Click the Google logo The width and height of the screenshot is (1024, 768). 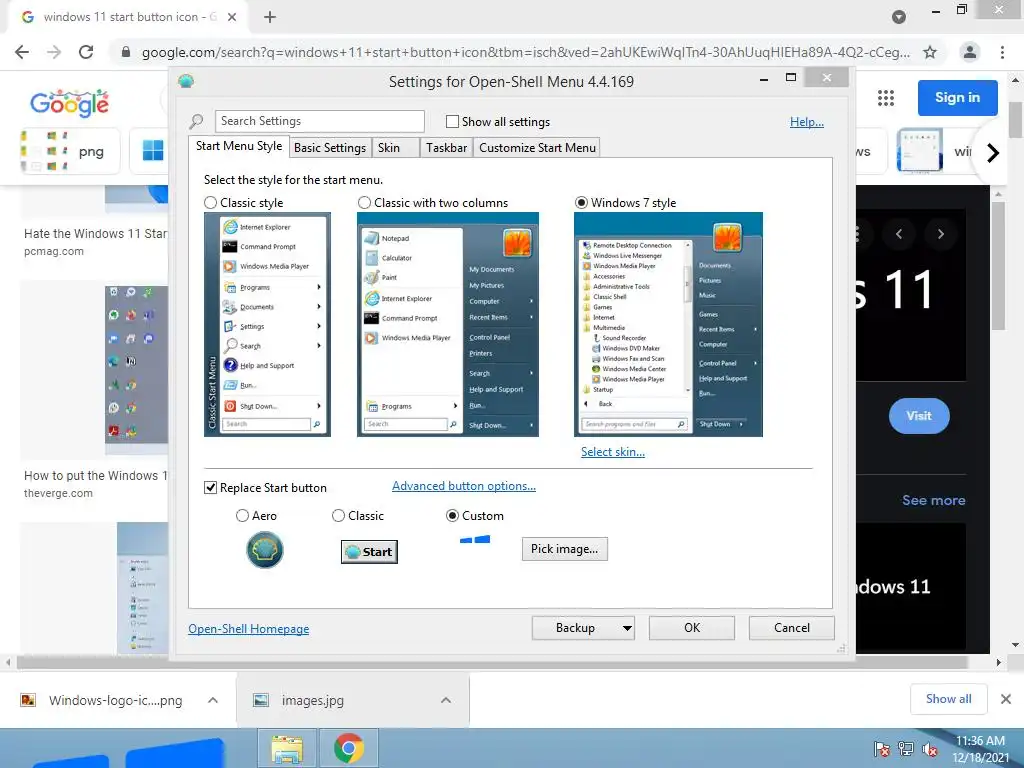click(69, 103)
